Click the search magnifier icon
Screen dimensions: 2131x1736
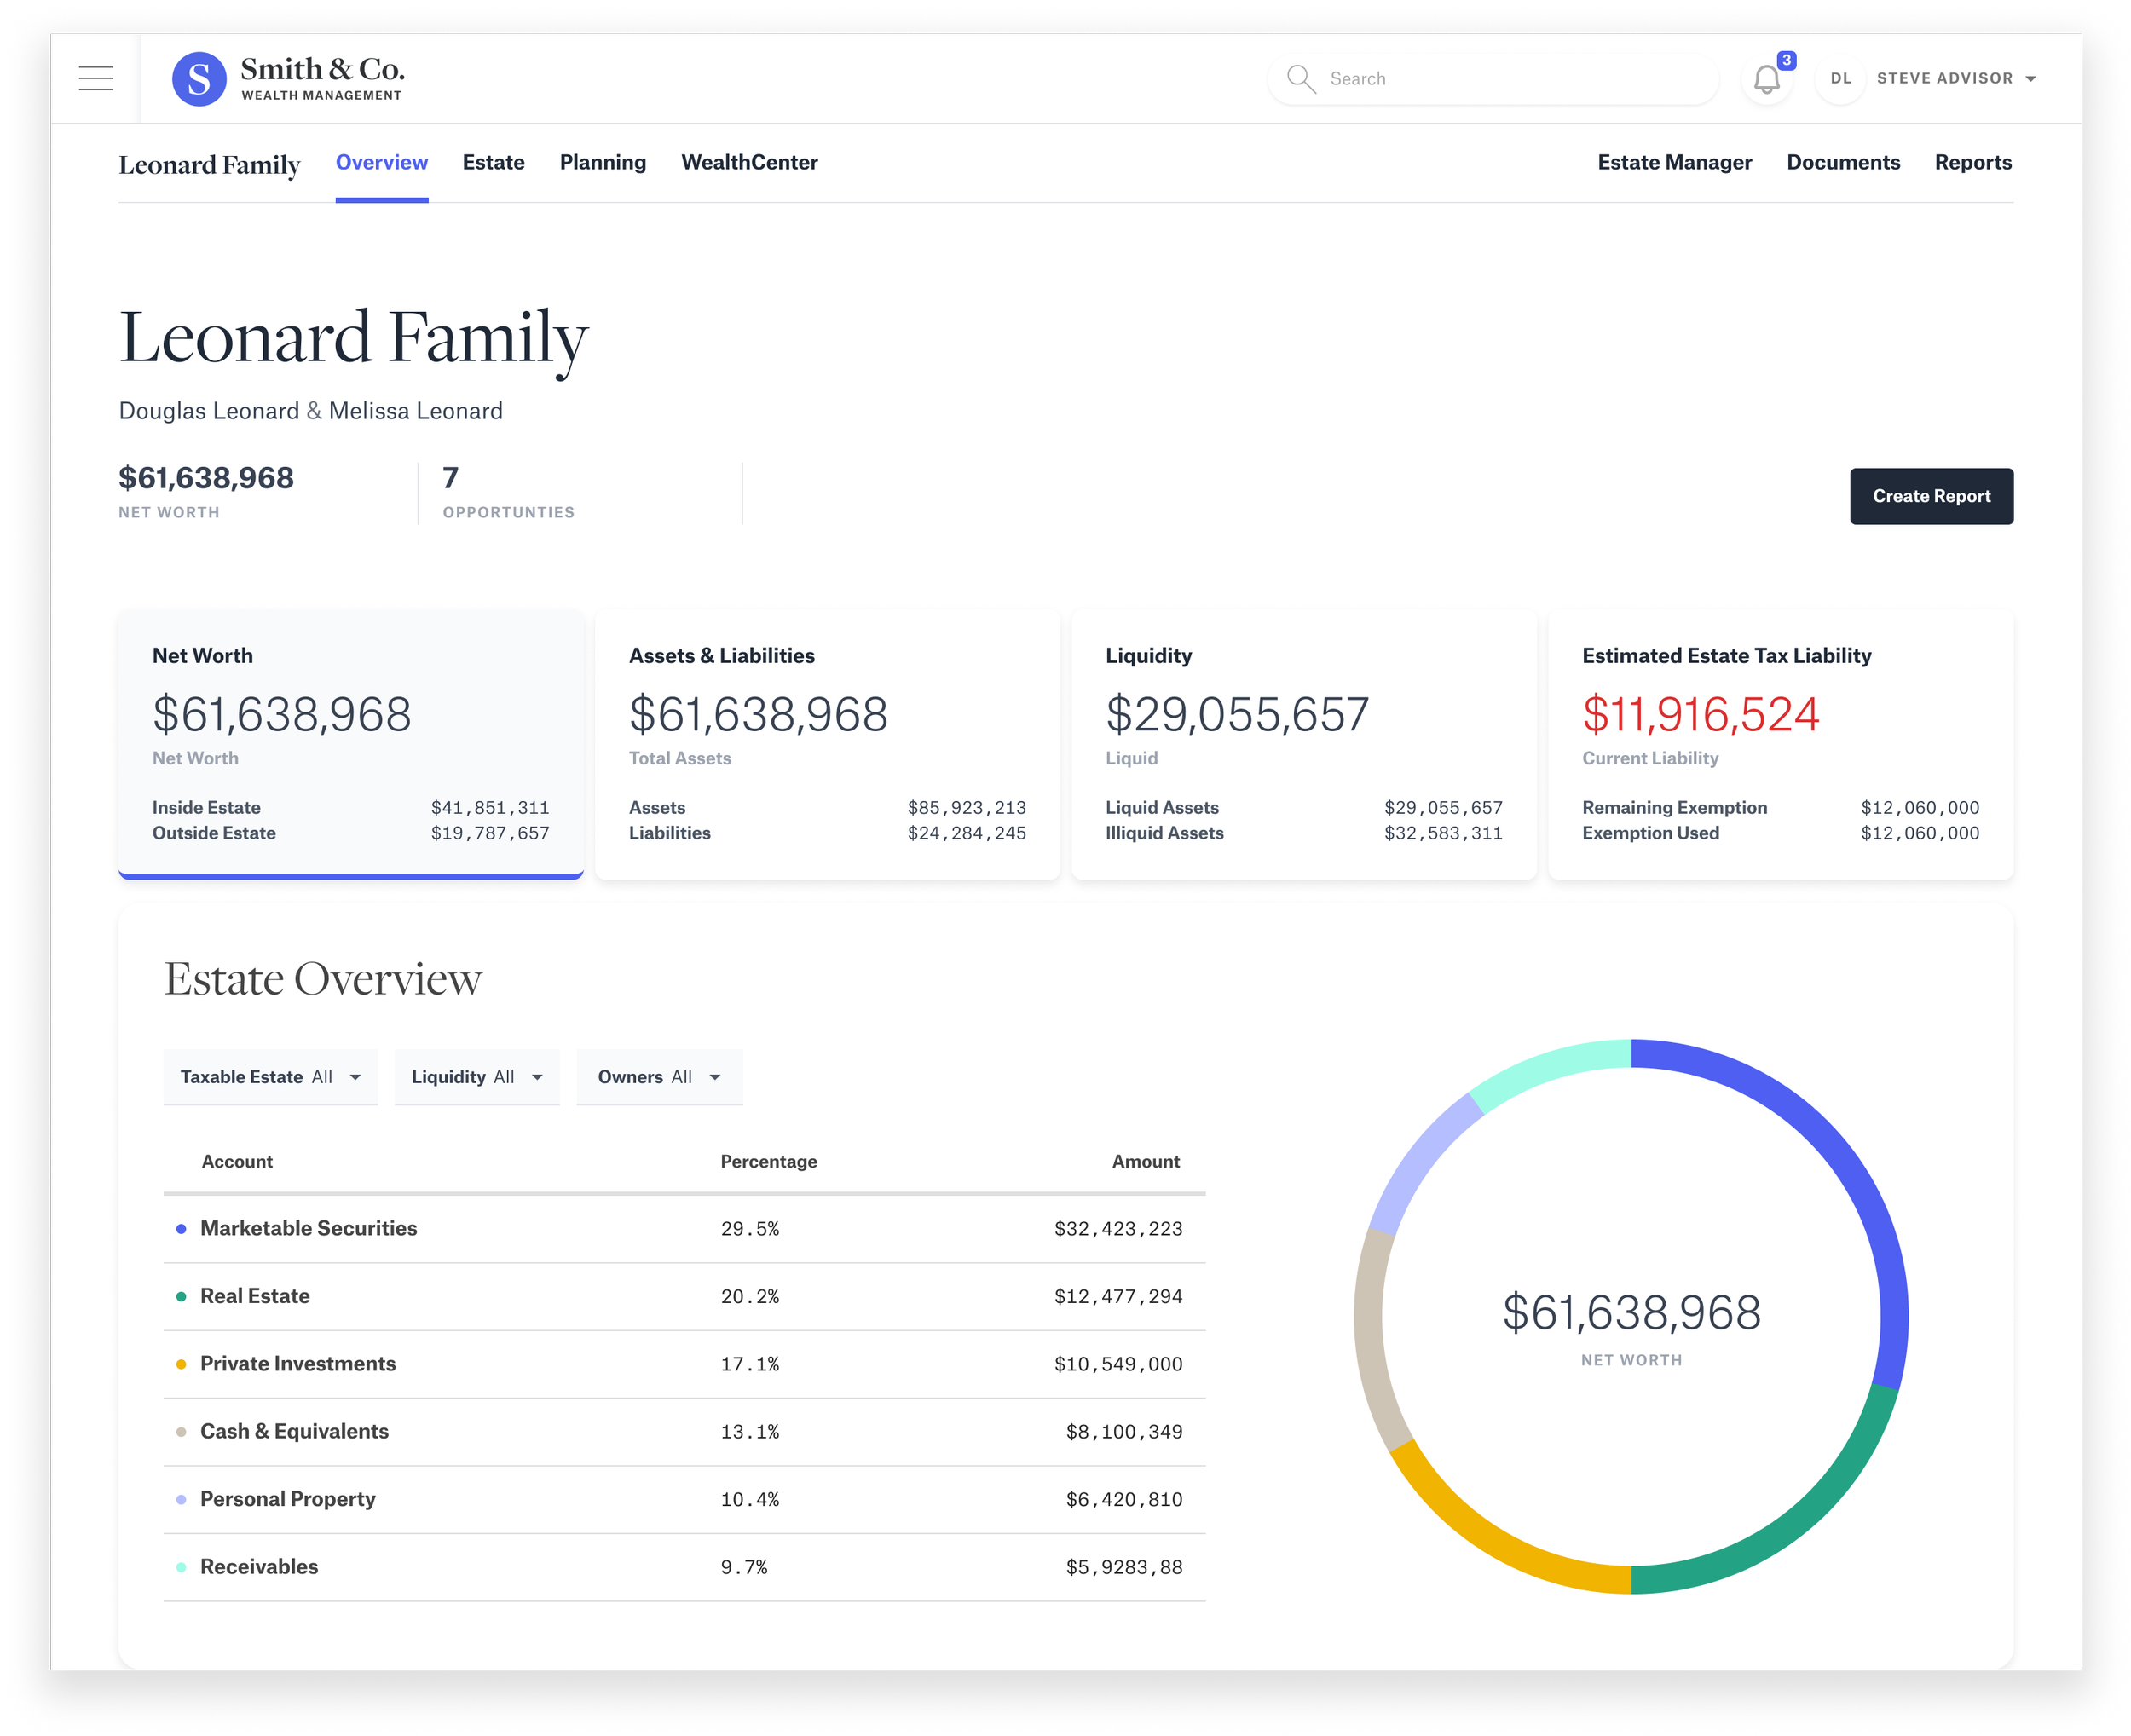1301,78
